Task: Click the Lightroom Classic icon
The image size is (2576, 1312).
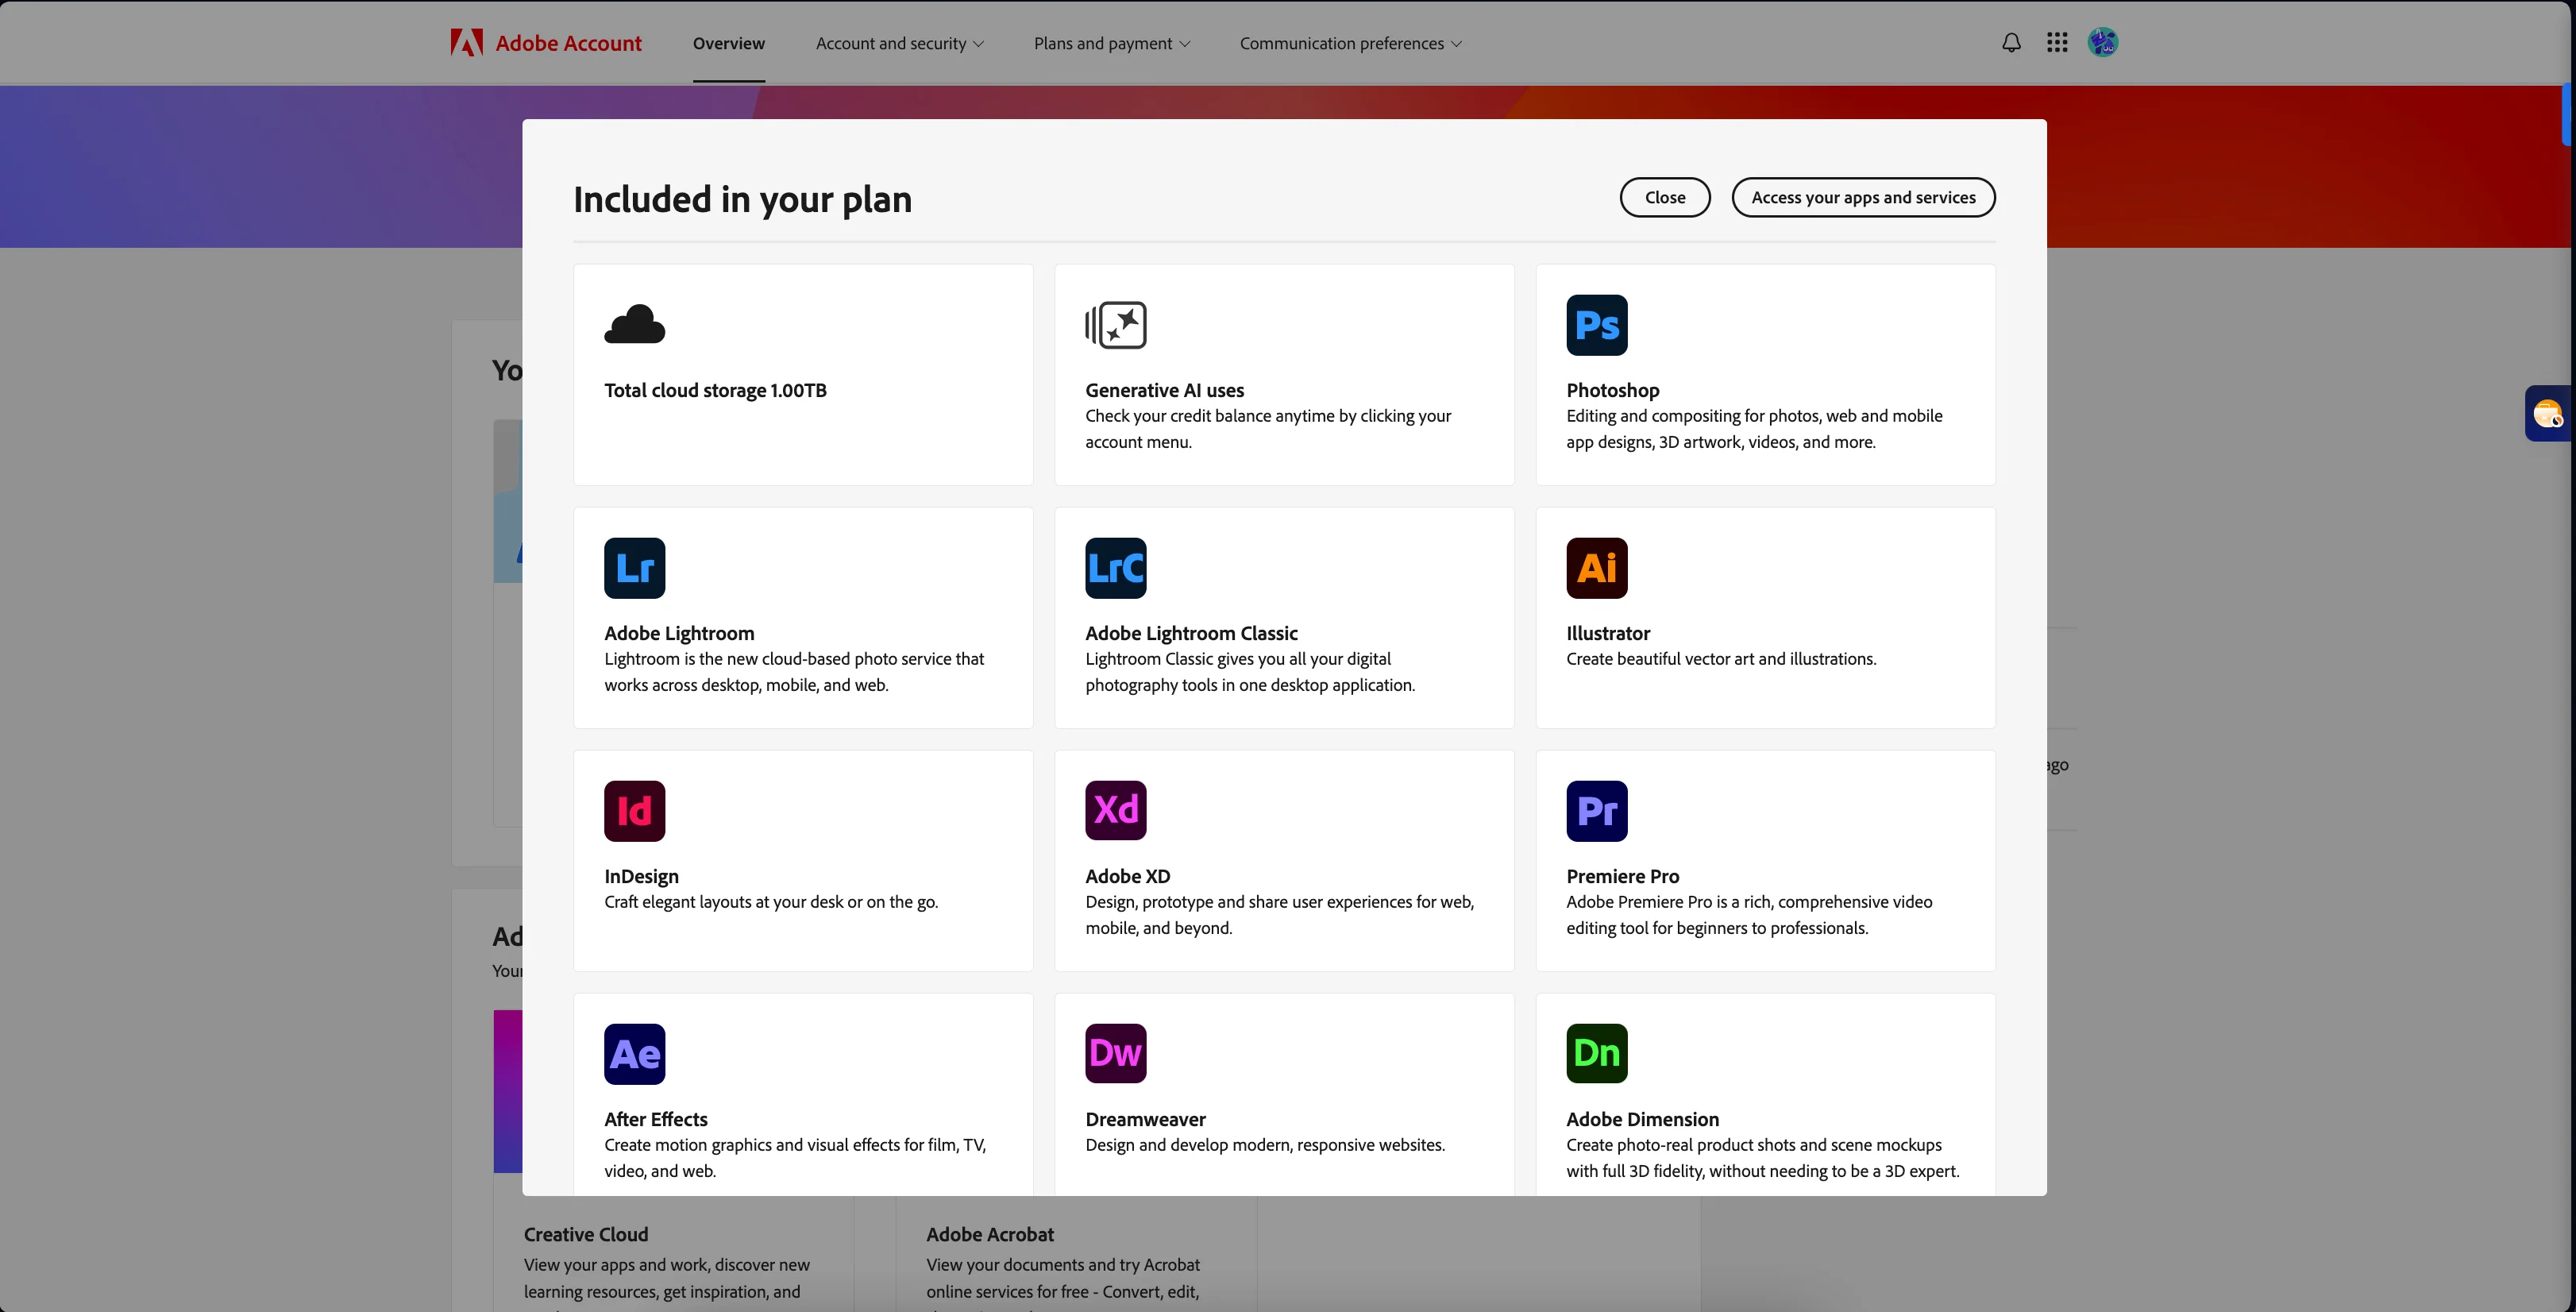Action: tap(1115, 567)
